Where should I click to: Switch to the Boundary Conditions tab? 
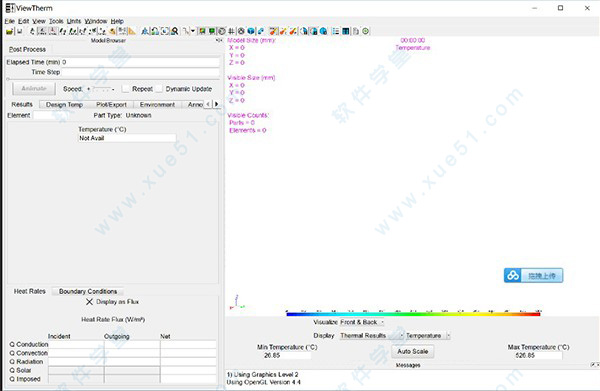click(x=88, y=292)
